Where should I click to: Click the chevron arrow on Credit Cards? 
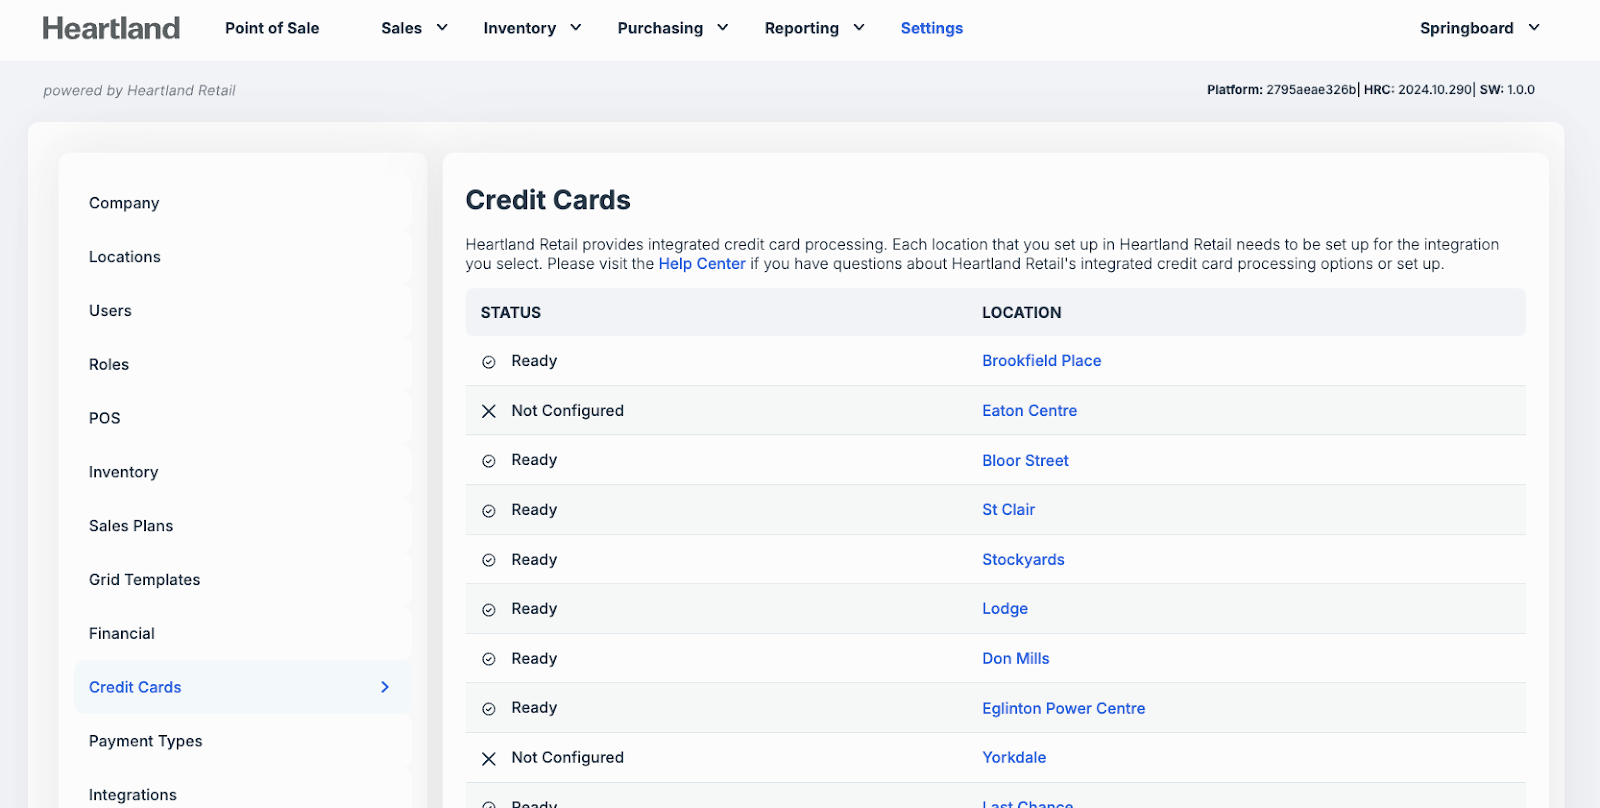tap(385, 687)
